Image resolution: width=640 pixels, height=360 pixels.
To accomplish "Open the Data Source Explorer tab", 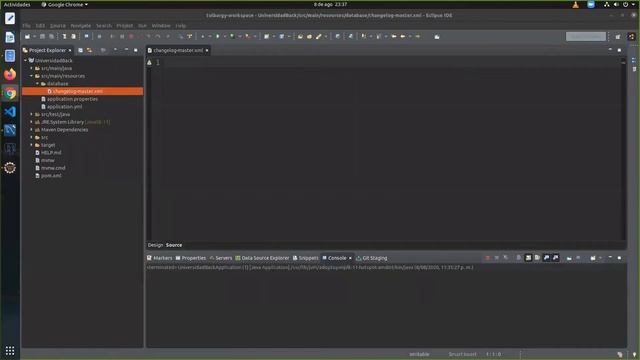I will (x=262, y=258).
